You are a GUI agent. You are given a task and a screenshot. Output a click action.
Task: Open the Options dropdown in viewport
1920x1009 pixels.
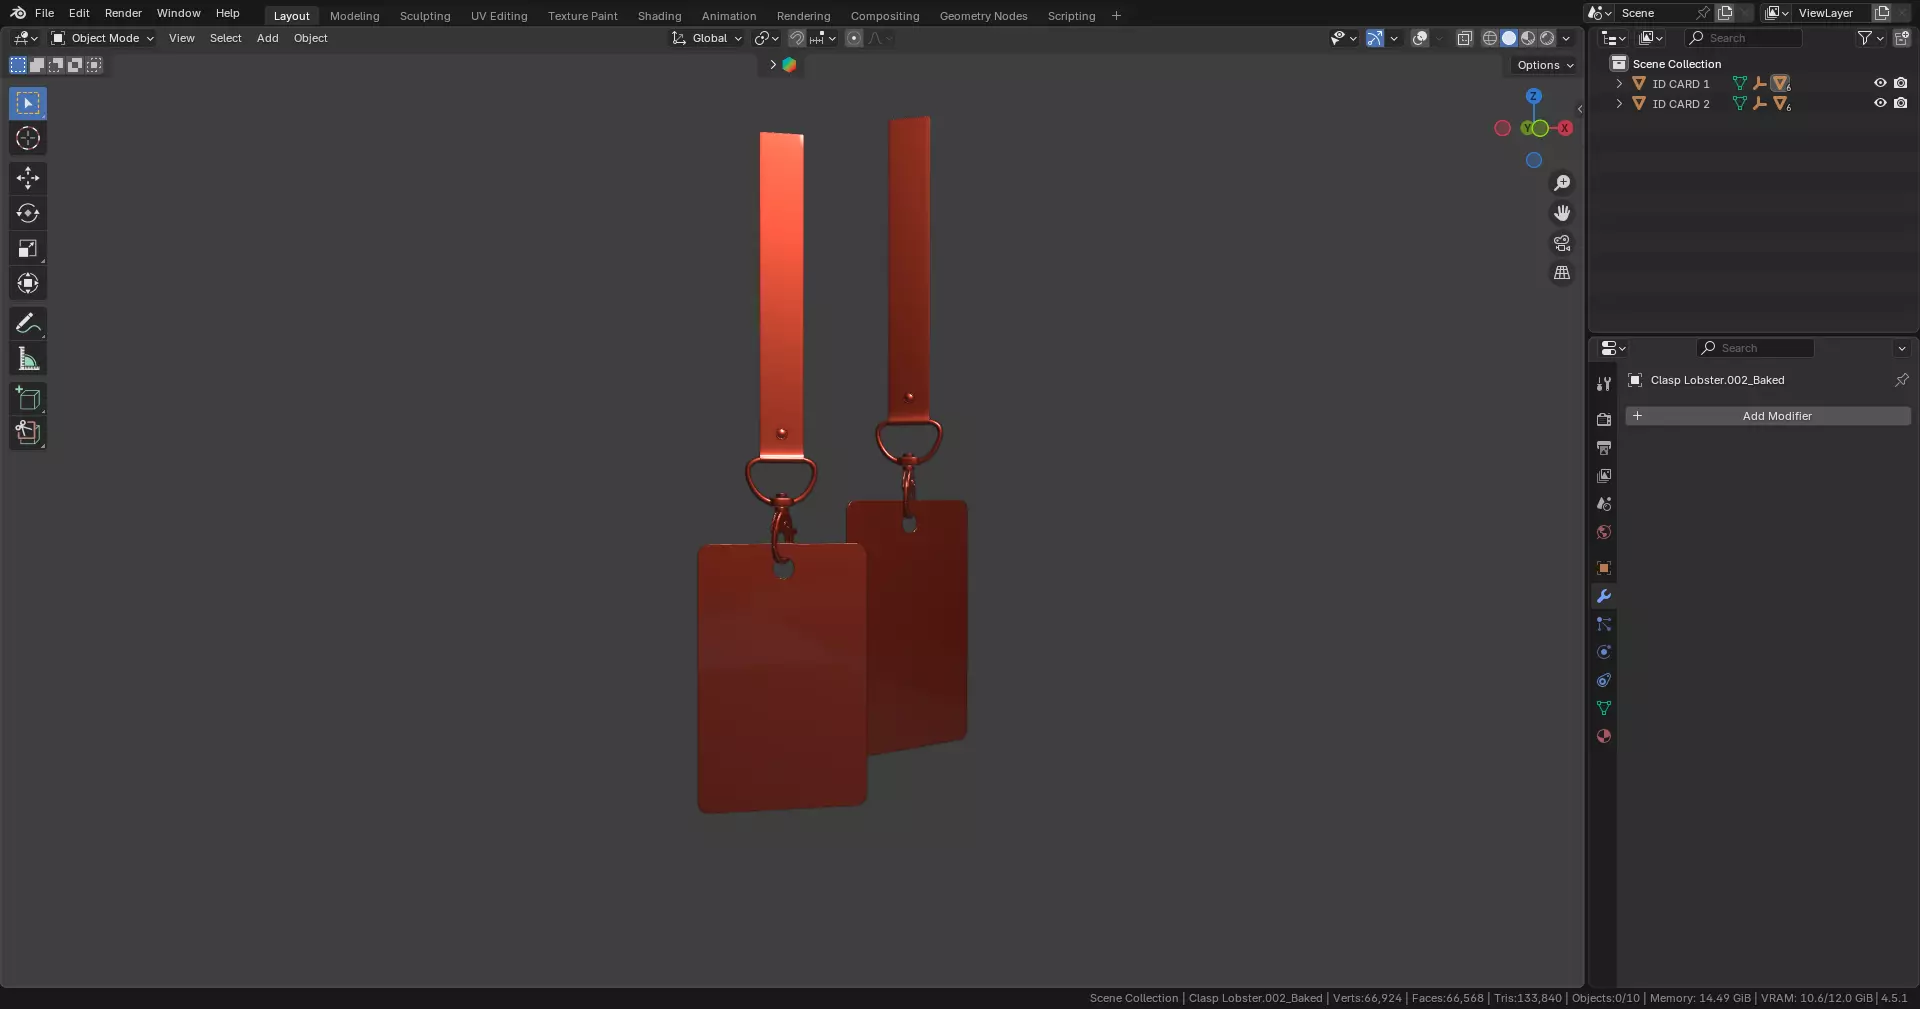pos(1545,65)
